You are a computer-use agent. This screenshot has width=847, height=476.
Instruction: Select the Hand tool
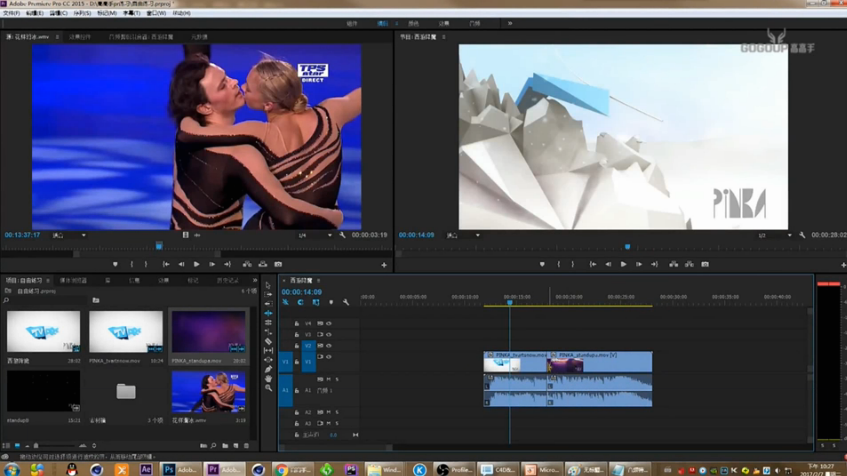coord(268,379)
